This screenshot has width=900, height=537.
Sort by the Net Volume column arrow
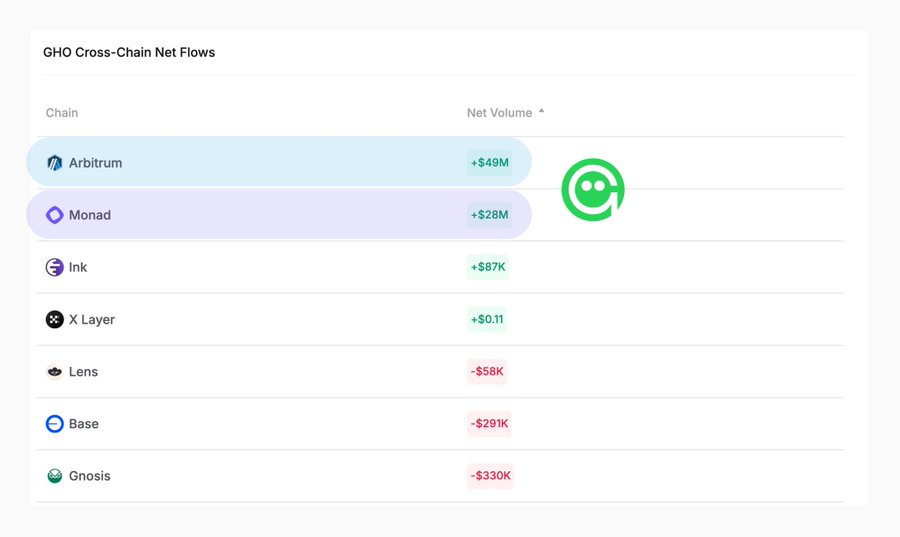tap(541, 111)
